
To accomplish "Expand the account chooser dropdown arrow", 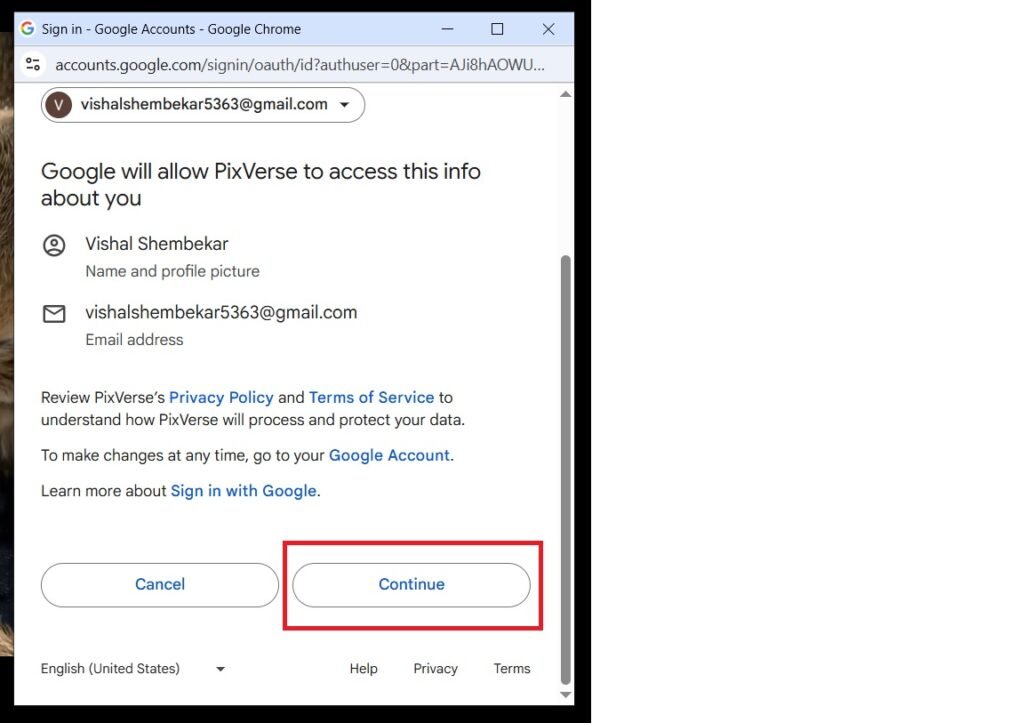I will click(345, 105).
